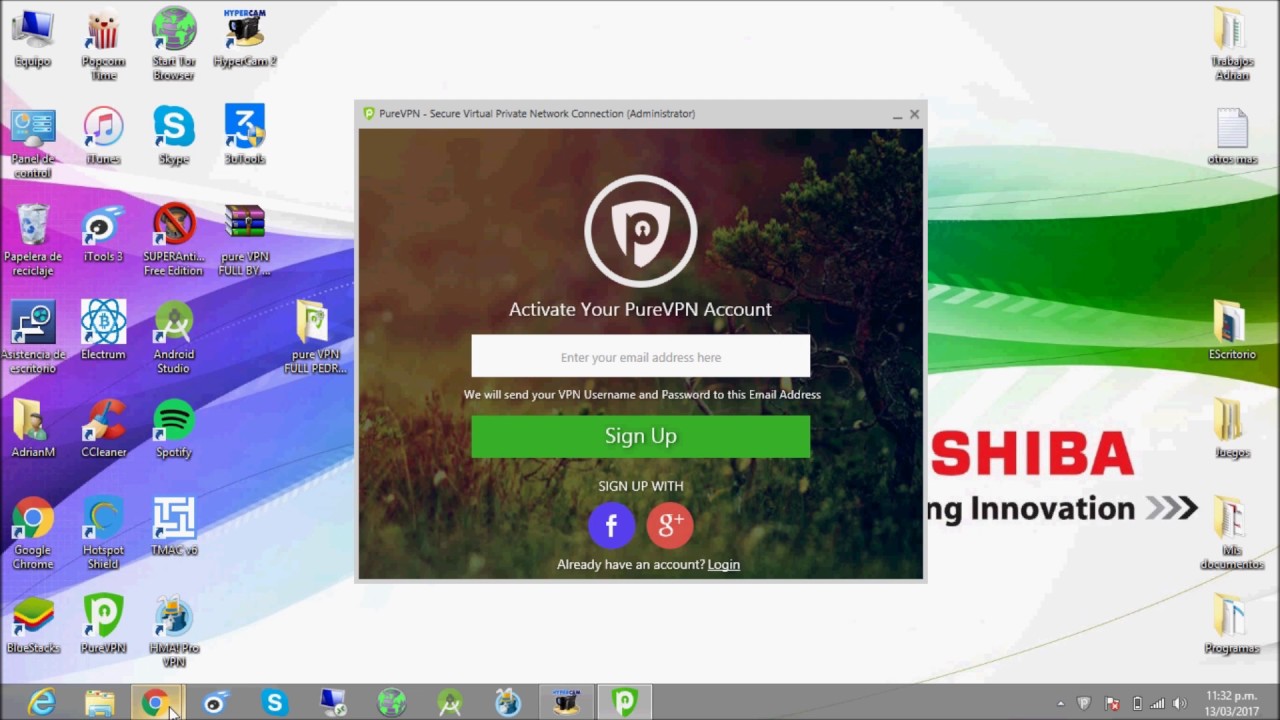The width and height of the screenshot is (1280, 720).
Task: Click the battery tray icon
Action: pyautogui.click(x=1136, y=704)
